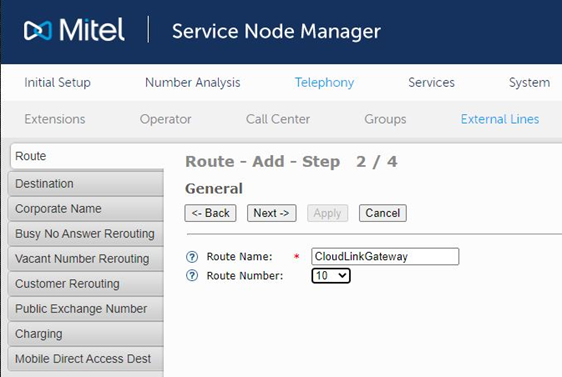Image resolution: width=562 pixels, height=377 pixels.
Task: Click the <- Back button
Action: point(210,213)
